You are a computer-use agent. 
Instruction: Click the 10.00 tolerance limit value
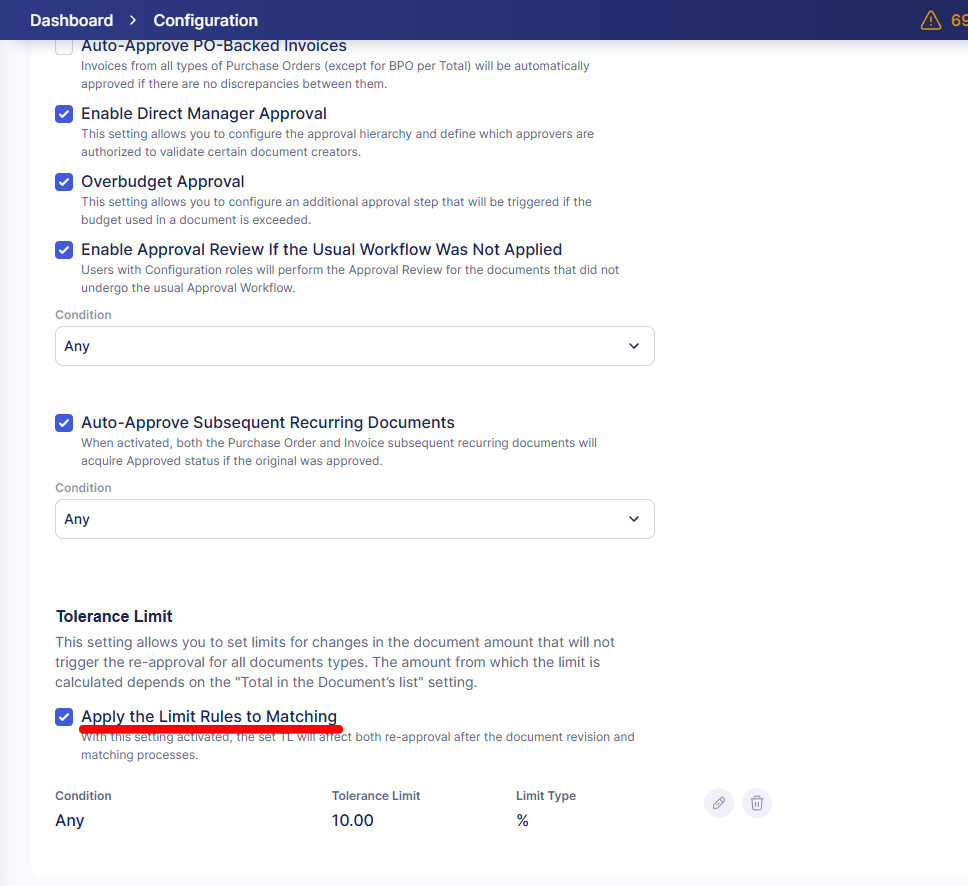tap(353, 820)
